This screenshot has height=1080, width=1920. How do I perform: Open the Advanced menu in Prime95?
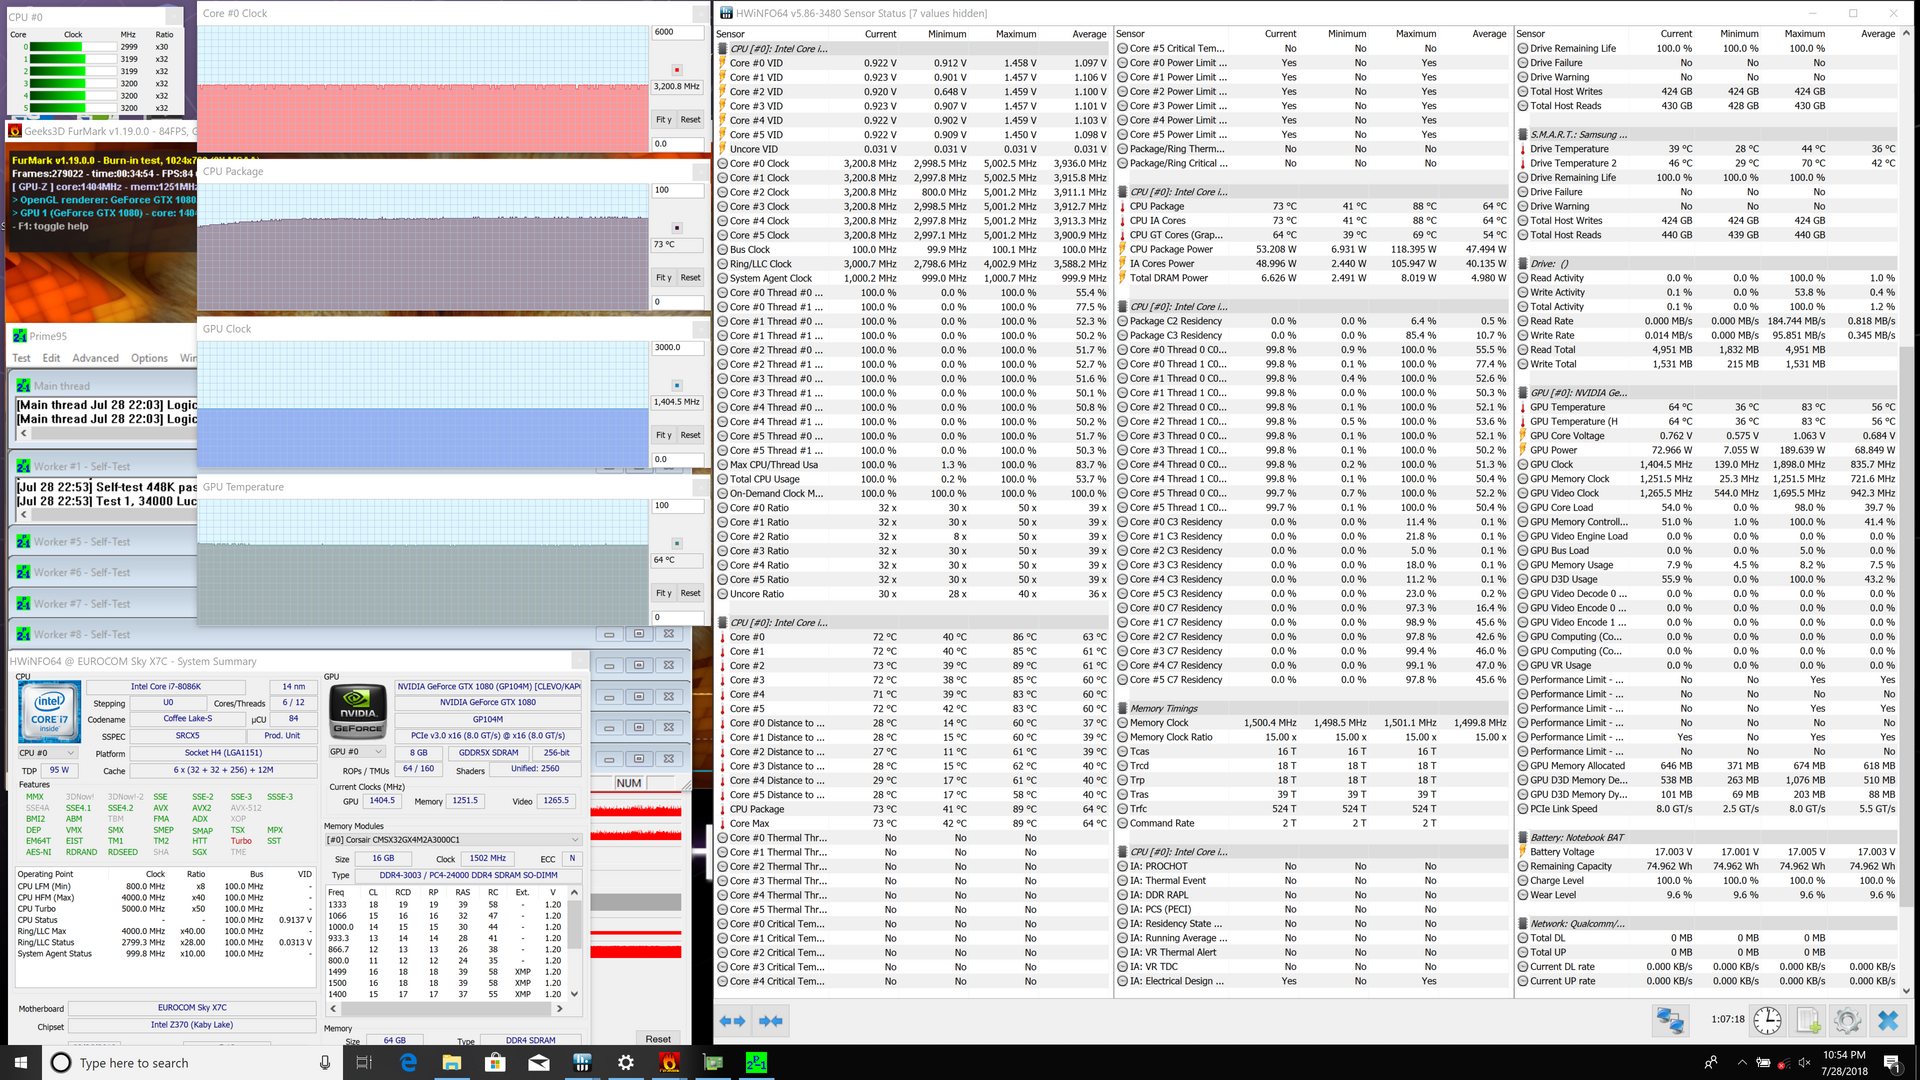click(x=95, y=358)
